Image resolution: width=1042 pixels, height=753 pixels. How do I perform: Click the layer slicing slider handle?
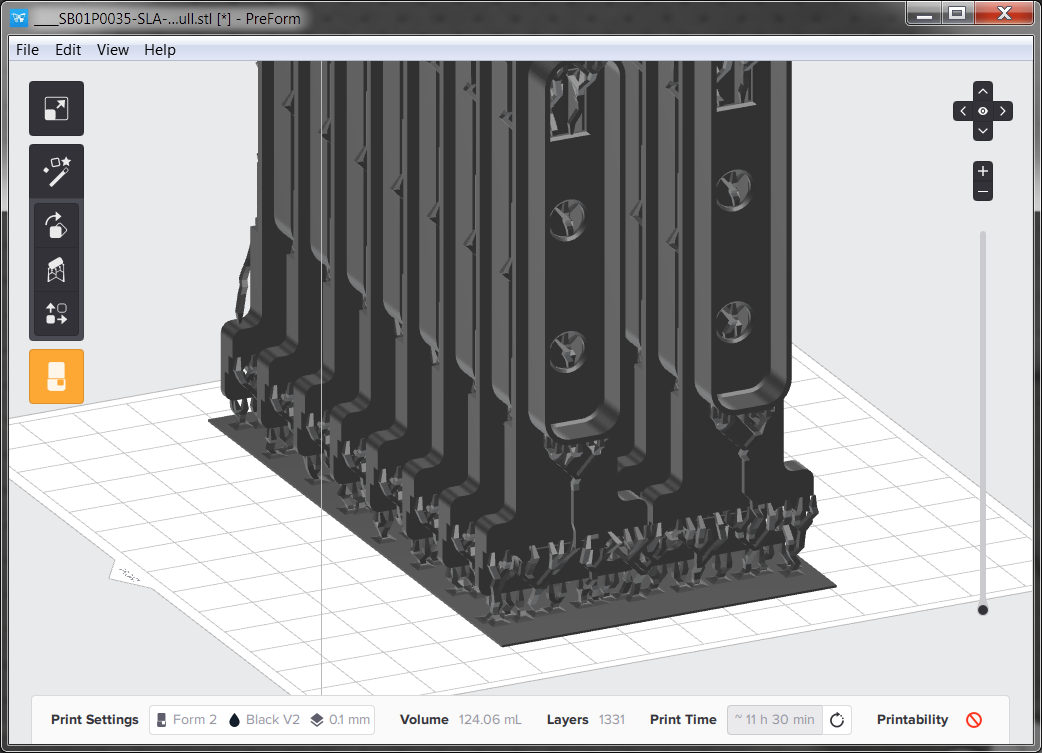click(983, 609)
